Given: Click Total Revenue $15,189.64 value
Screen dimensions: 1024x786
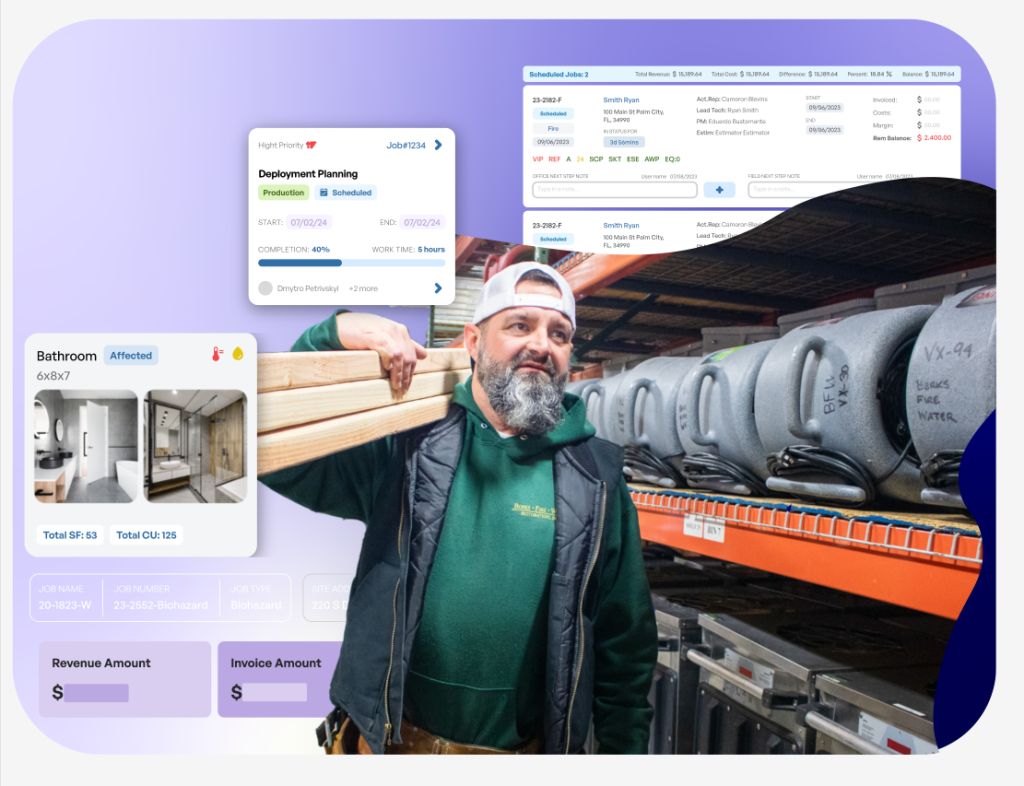Looking at the screenshot, I should (687, 74).
